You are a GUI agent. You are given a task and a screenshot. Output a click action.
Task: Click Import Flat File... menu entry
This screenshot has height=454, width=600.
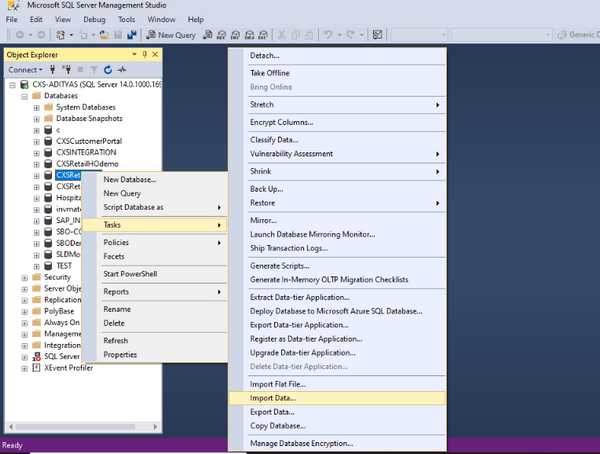coord(337,384)
